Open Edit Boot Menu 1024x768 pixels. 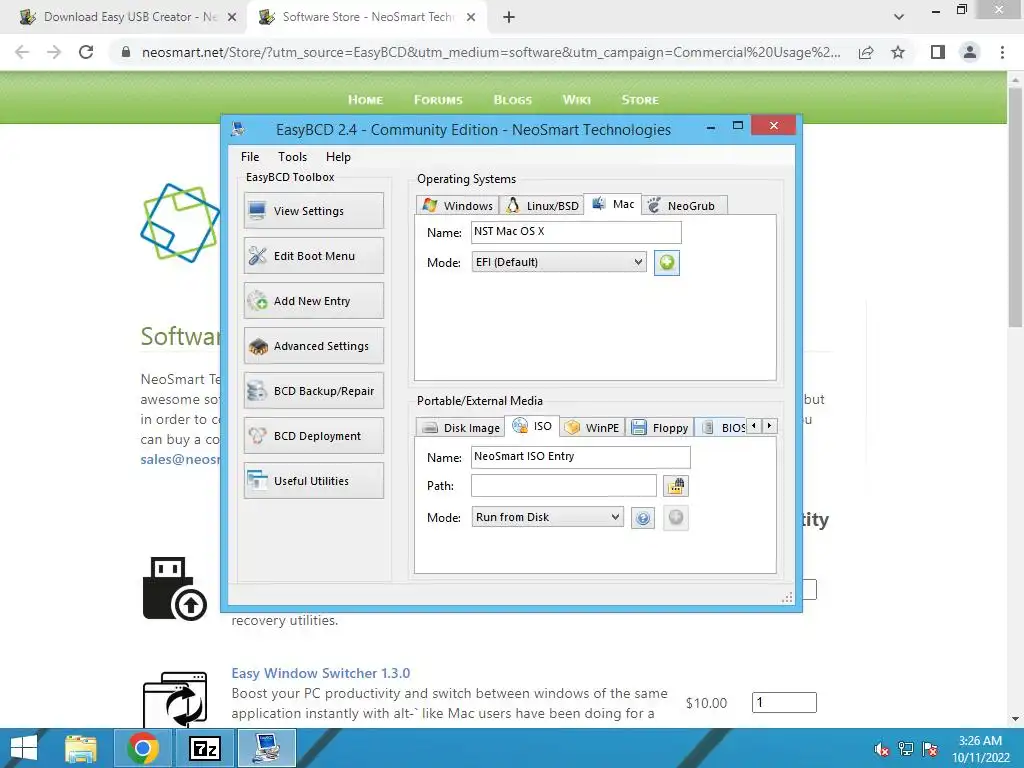click(313, 256)
